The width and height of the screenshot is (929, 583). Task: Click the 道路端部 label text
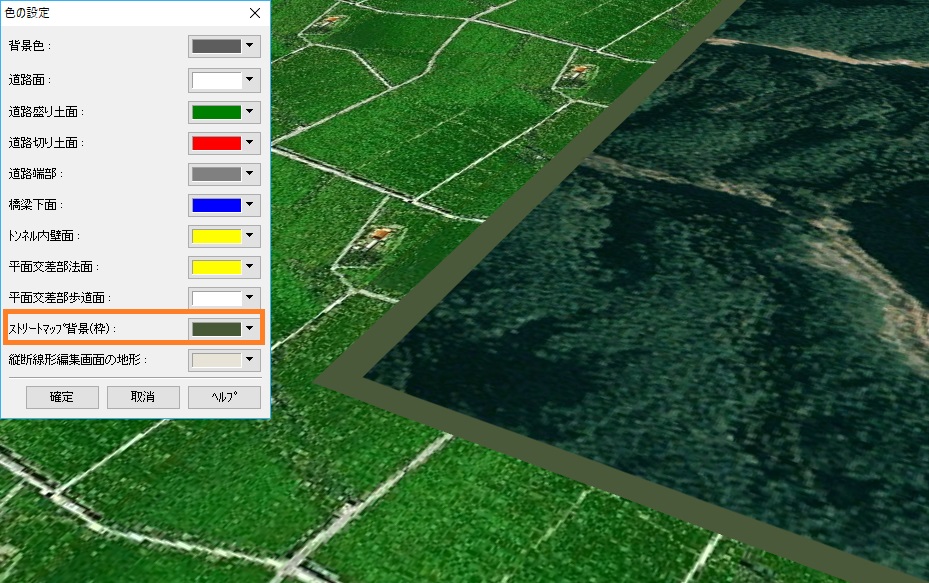(36, 174)
